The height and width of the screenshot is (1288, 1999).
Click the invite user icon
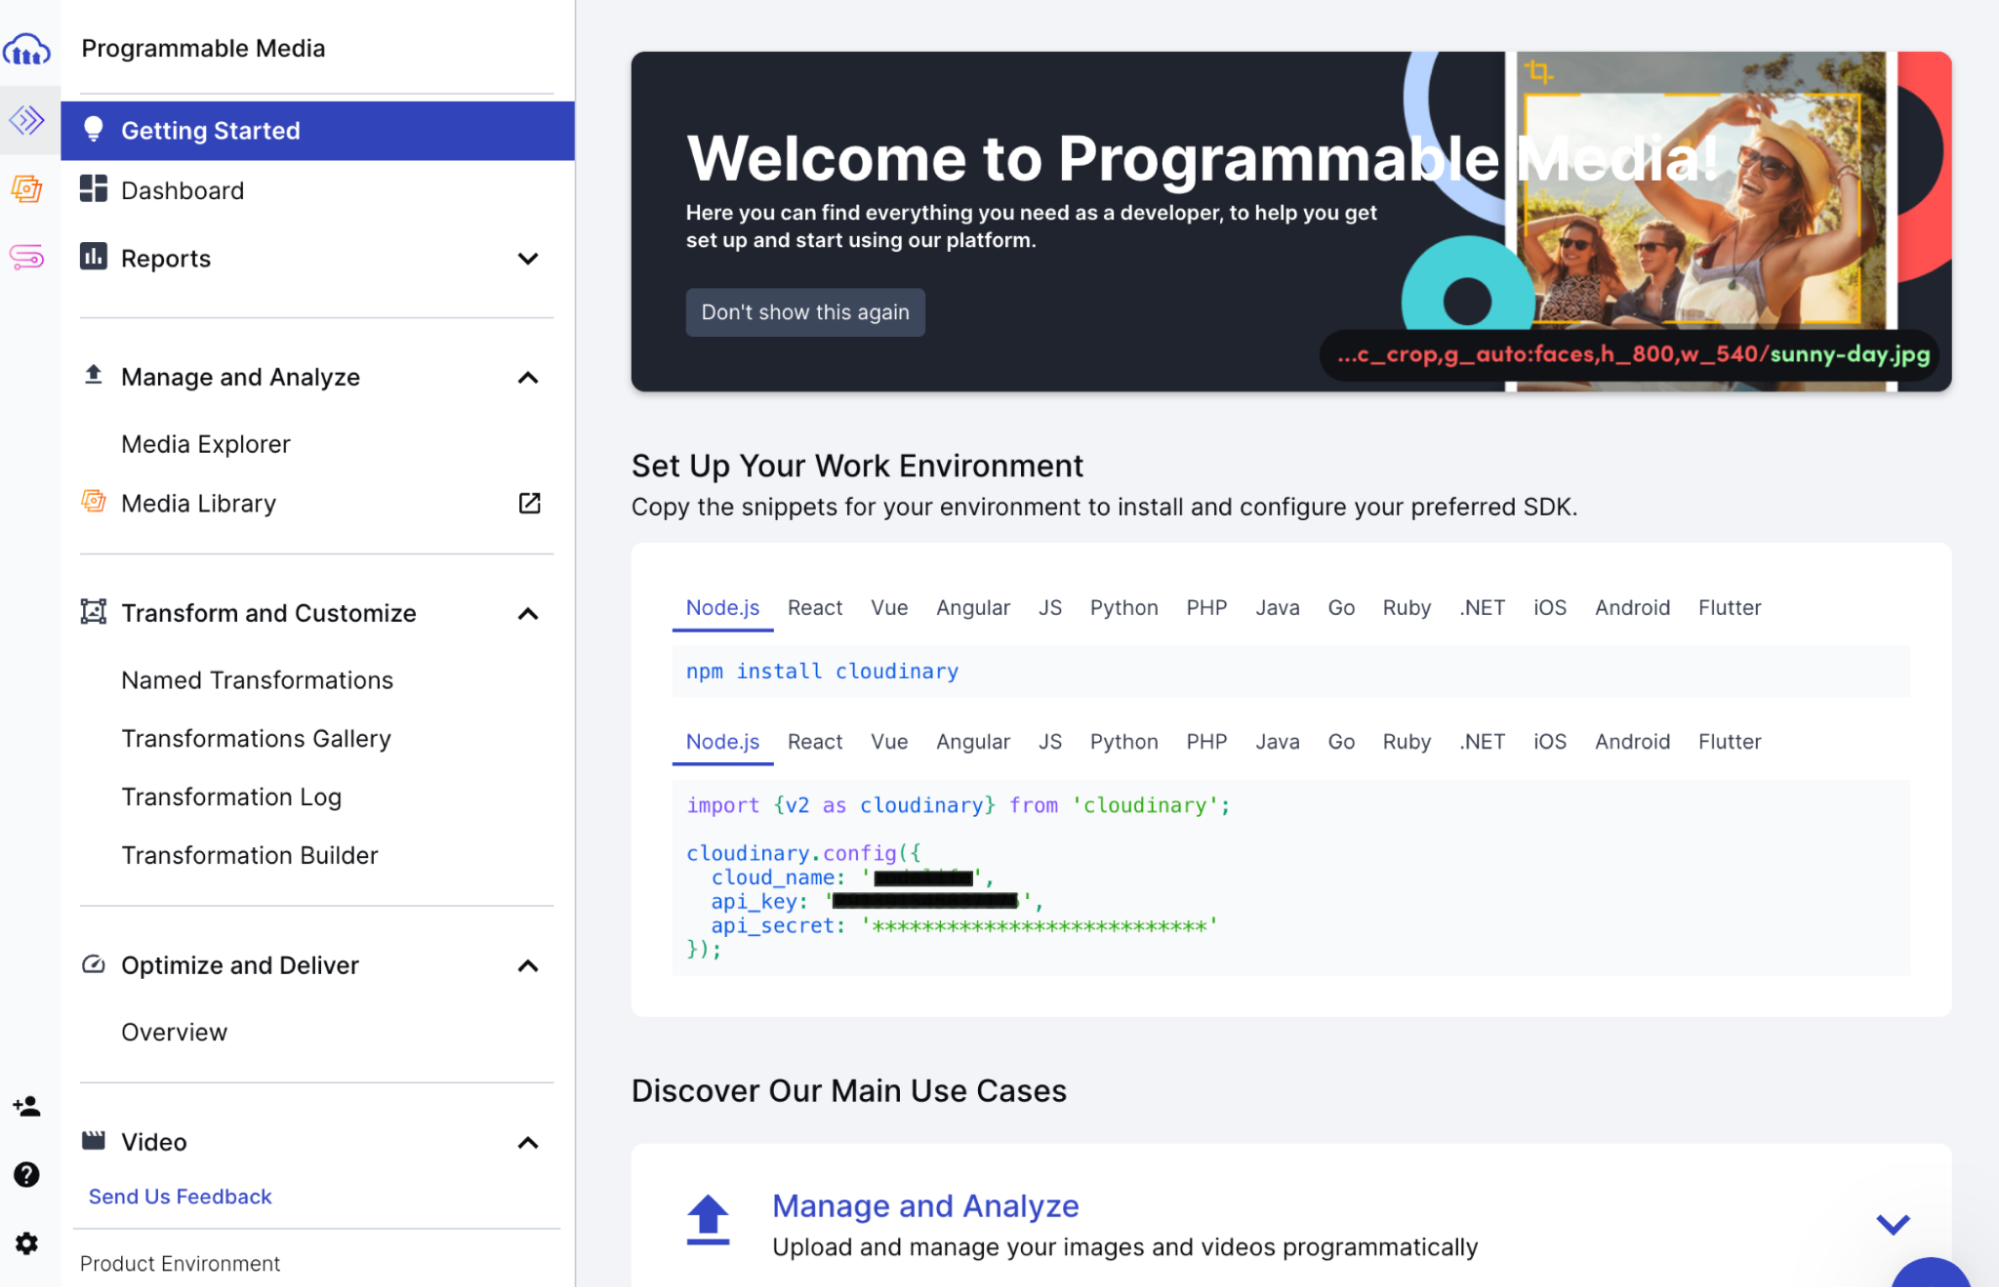(27, 1106)
